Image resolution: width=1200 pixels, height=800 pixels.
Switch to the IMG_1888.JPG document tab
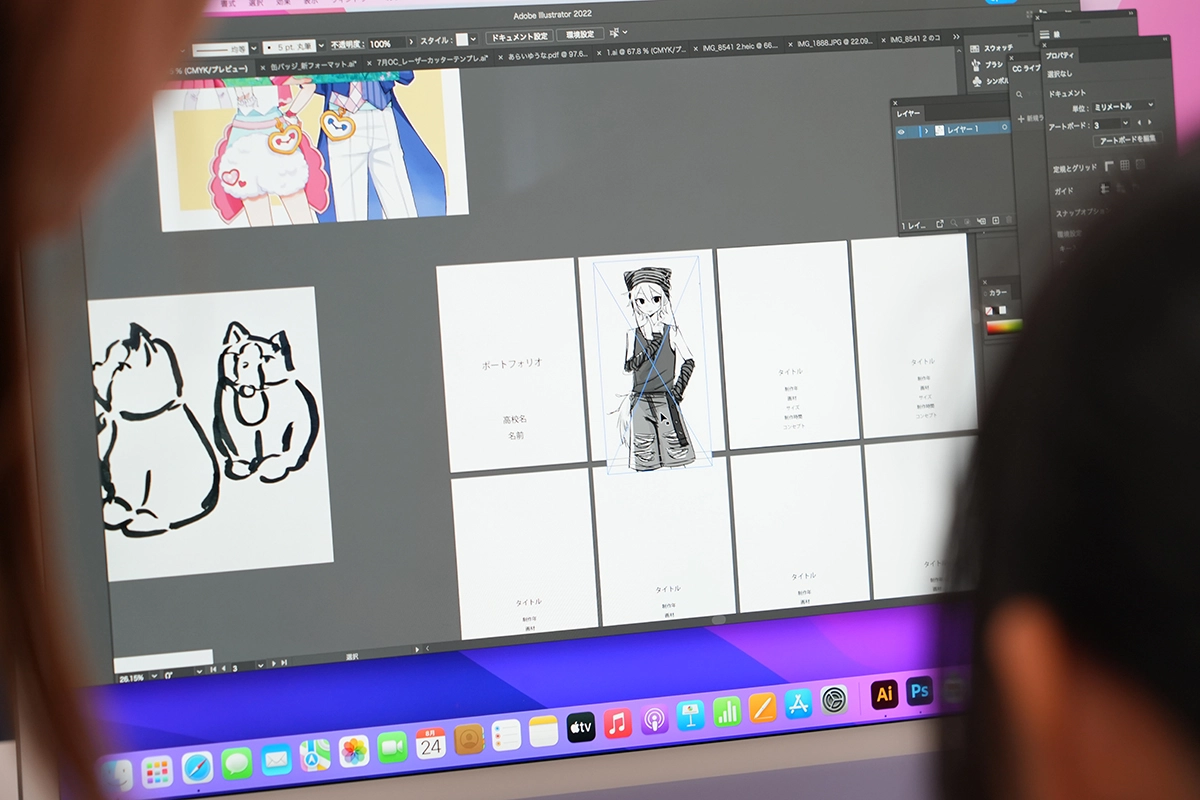832,44
